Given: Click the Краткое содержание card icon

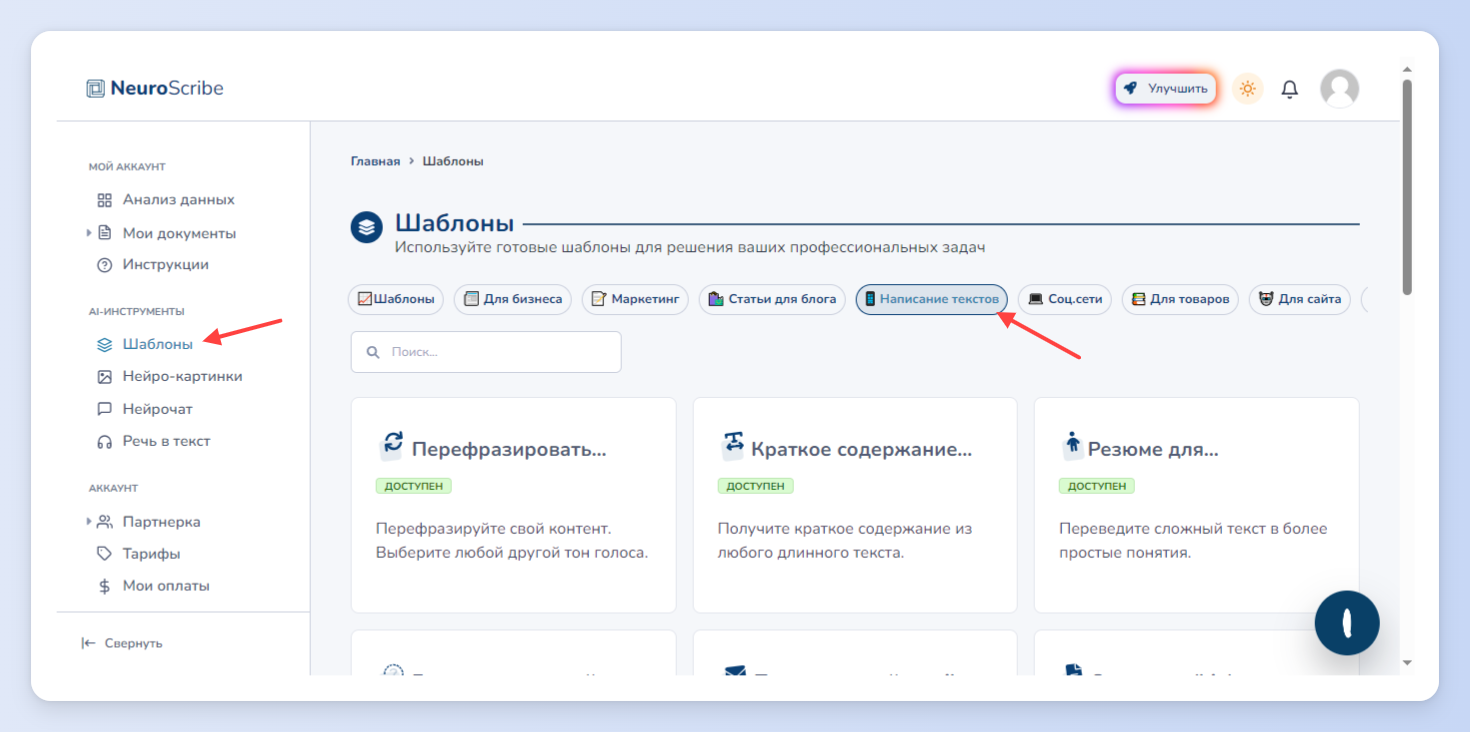Looking at the screenshot, I should pos(733,444).
